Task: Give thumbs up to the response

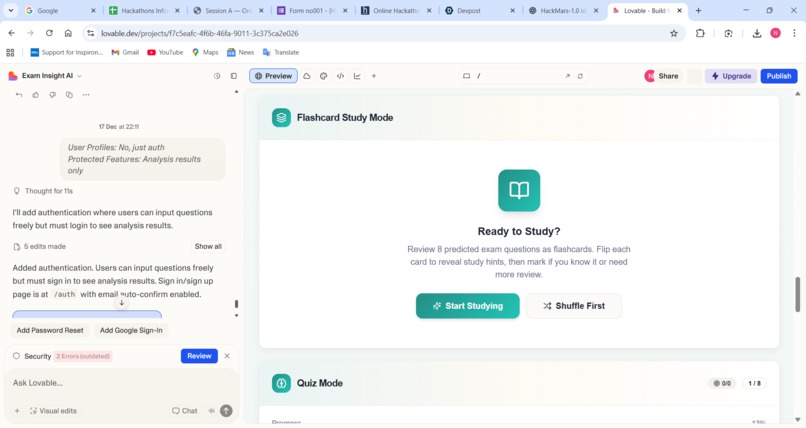Action: point(35,95)
